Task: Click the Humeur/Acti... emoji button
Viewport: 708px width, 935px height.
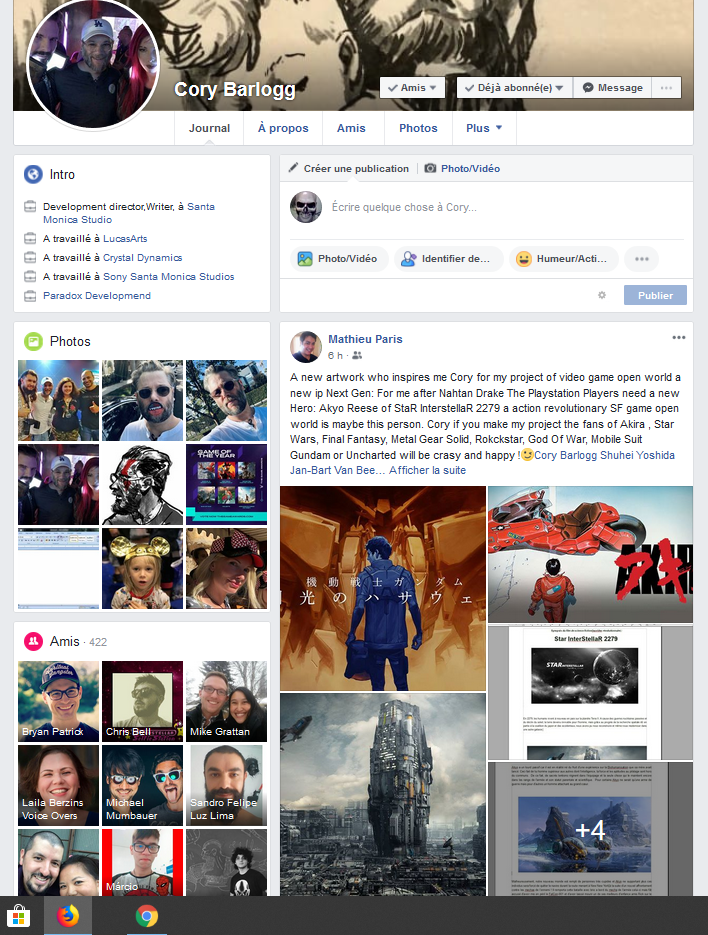Action: [x=563, y=259]
